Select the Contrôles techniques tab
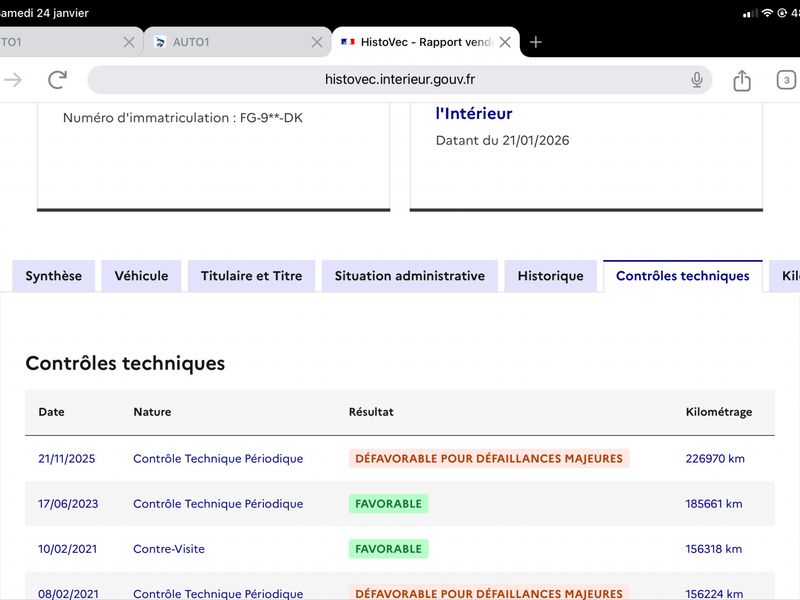The height and width of the screenshot is (600, 800). coord(682,276)
